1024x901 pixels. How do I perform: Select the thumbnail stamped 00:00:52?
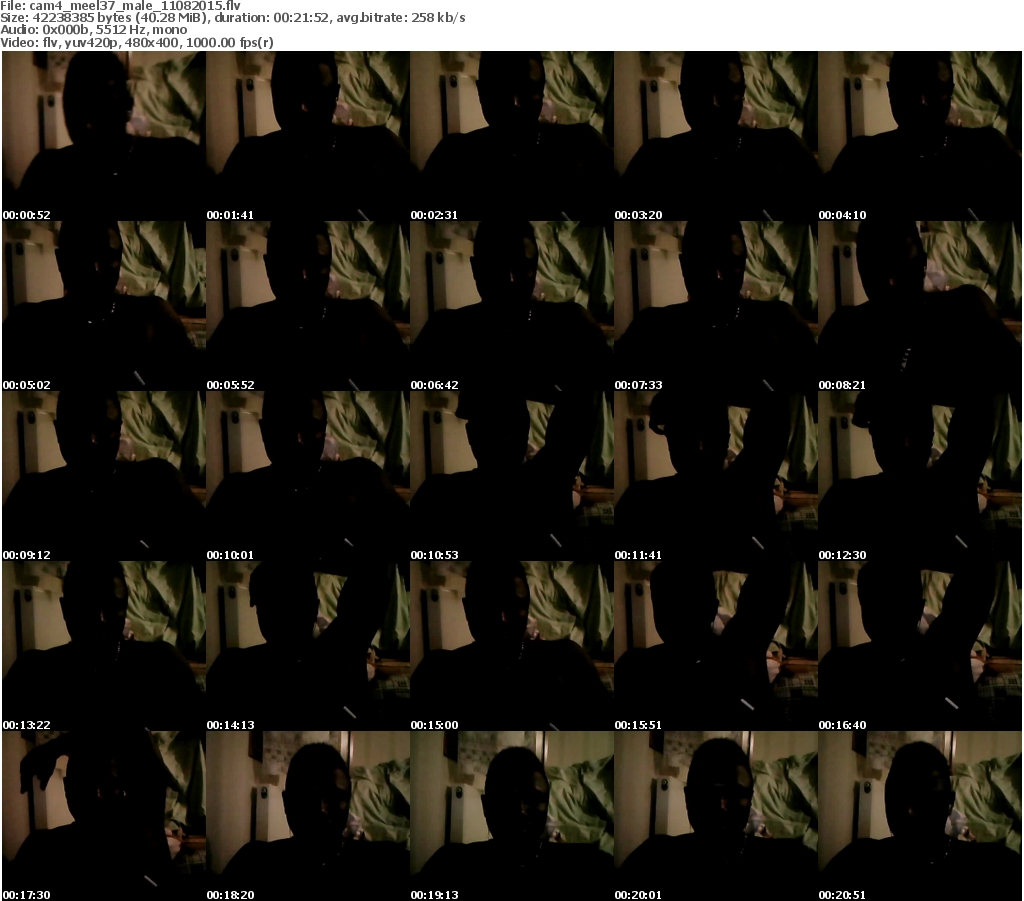click(104, 136)
